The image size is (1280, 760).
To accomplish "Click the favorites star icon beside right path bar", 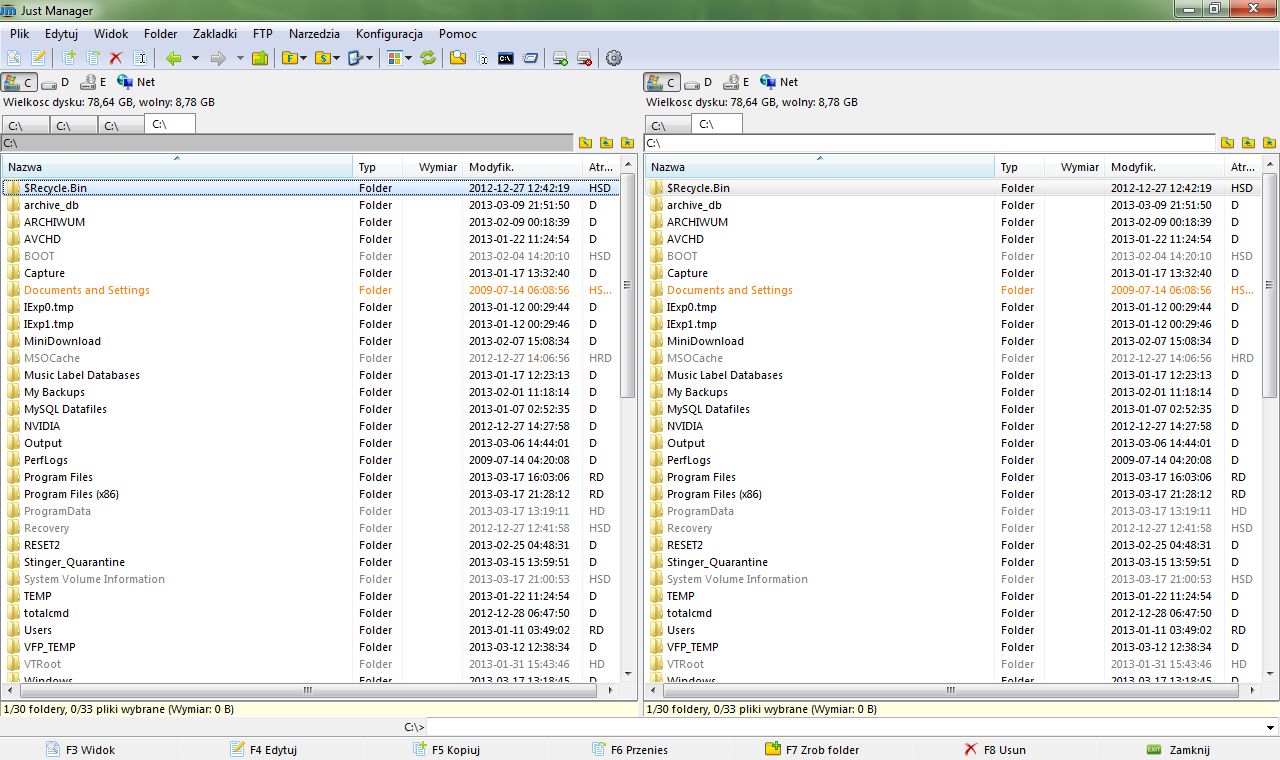I will (x=1269, y=143).
